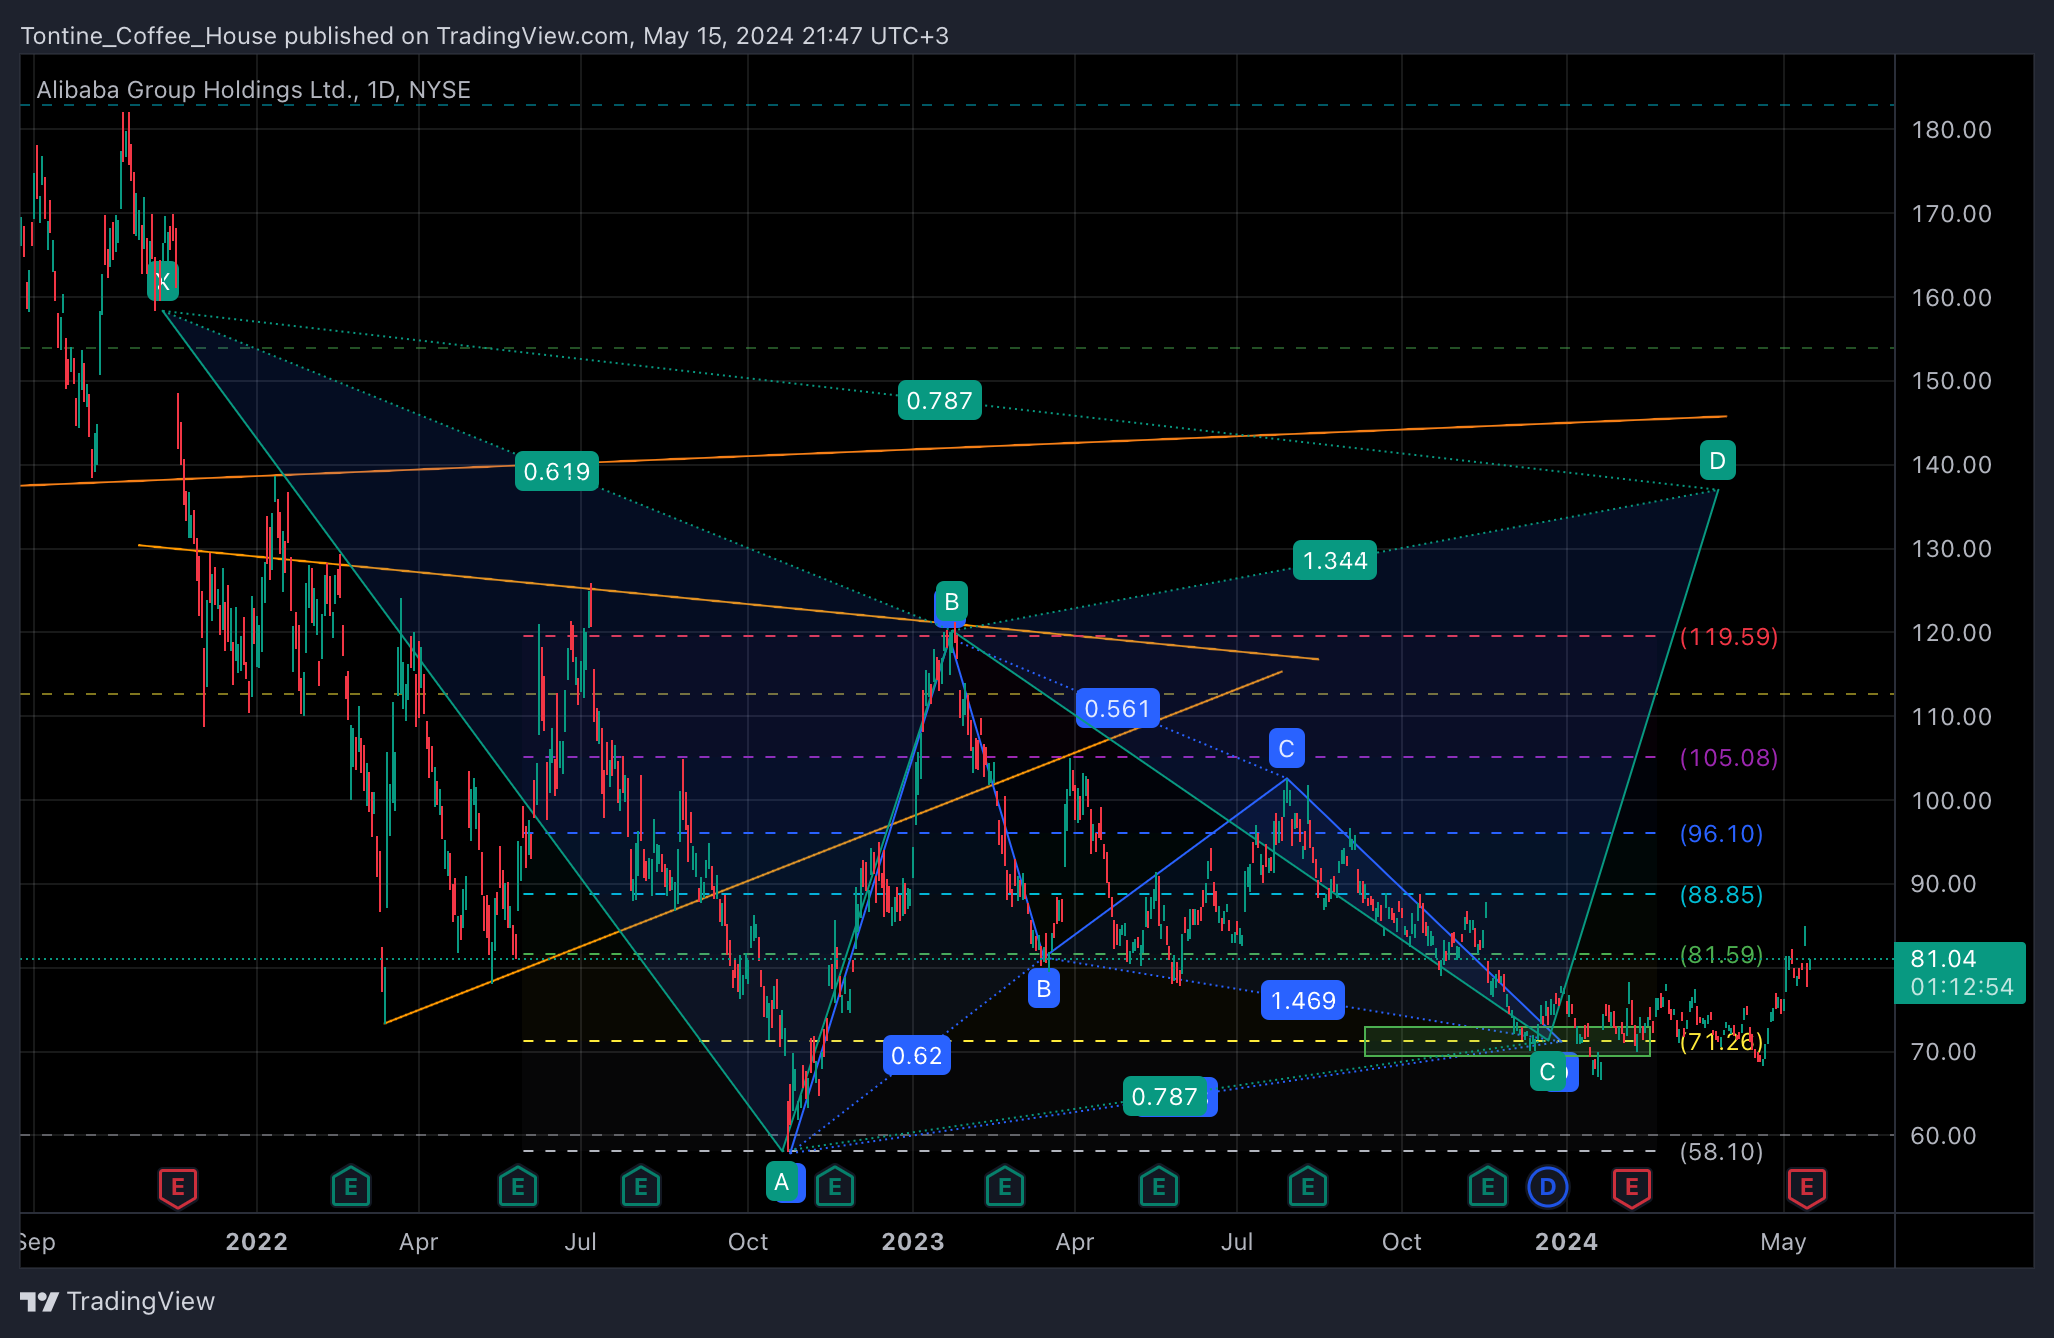Click the 2023 time axis label
Viewport: 2054px width, 1338px height.
pyautogui.click(x=913, y=1242)
